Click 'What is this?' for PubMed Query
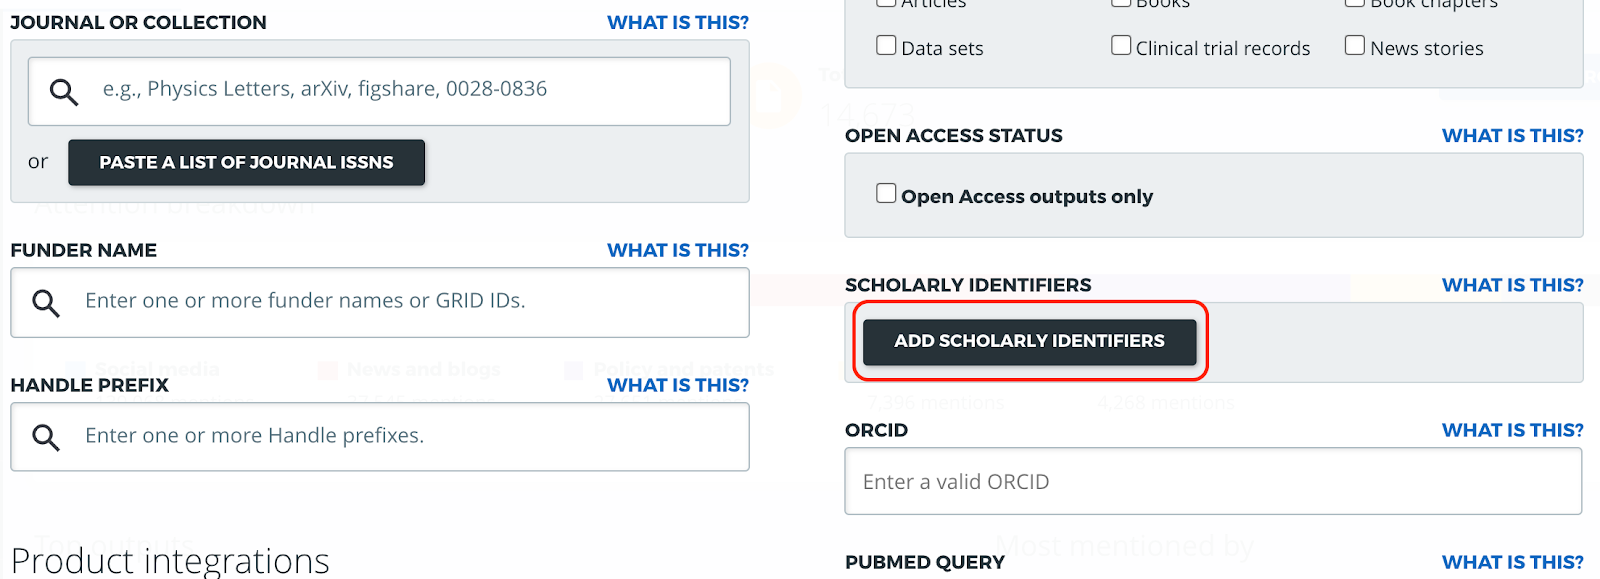Viewport: 1600px width, 579px height. [x=1512, y=562]
